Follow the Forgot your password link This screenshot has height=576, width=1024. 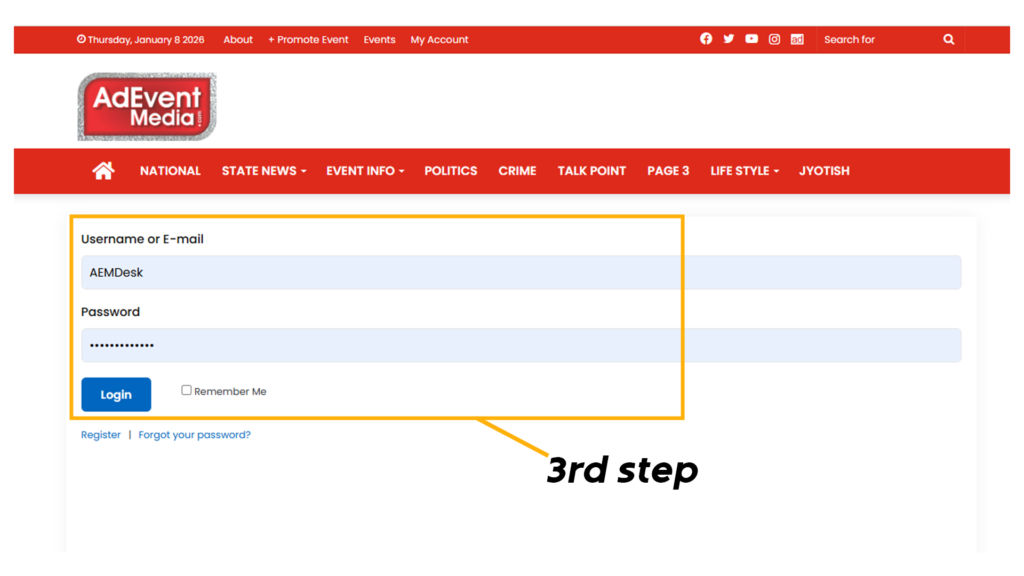click(x=194, y=435)
